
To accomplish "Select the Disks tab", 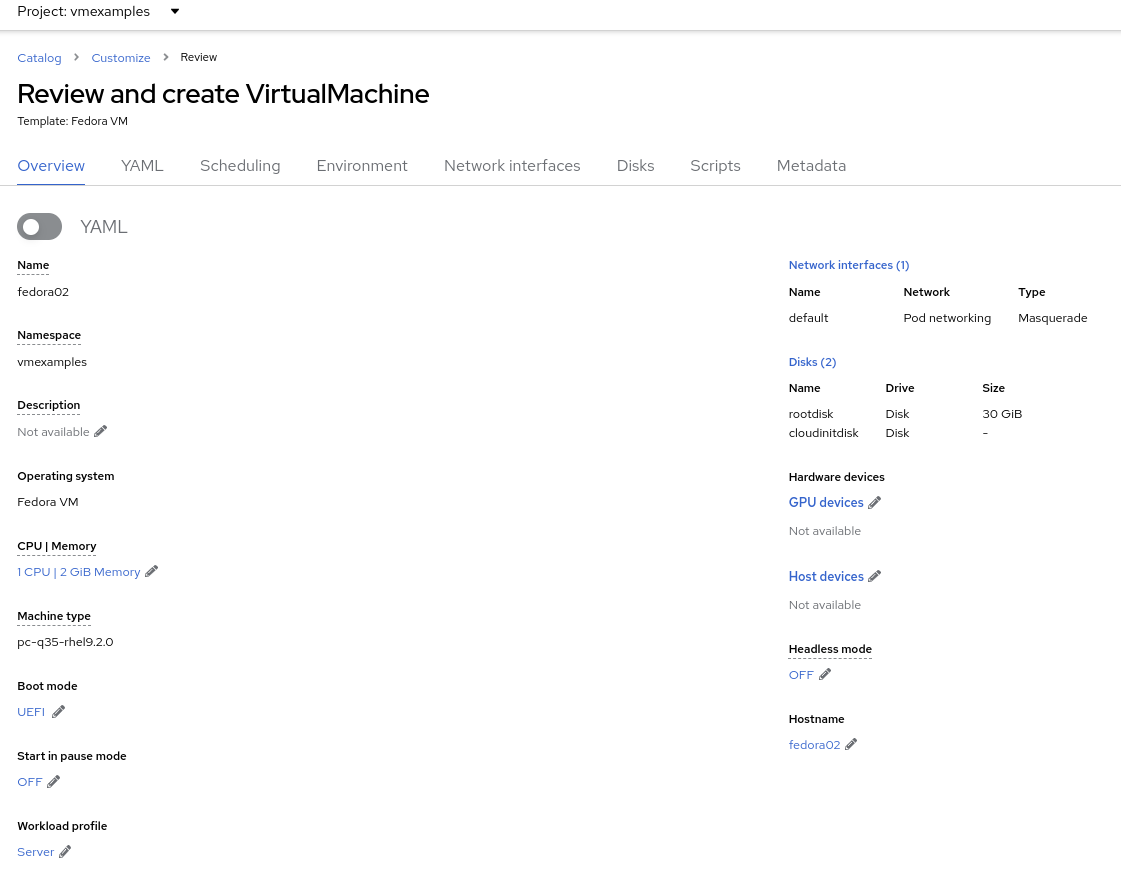I will pos(635,166).
